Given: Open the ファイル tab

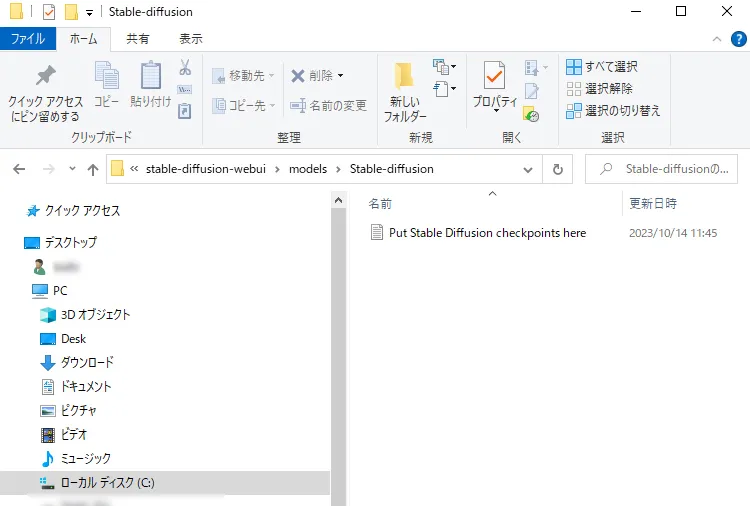Looking at the screenshot, I should coord(28,38).
